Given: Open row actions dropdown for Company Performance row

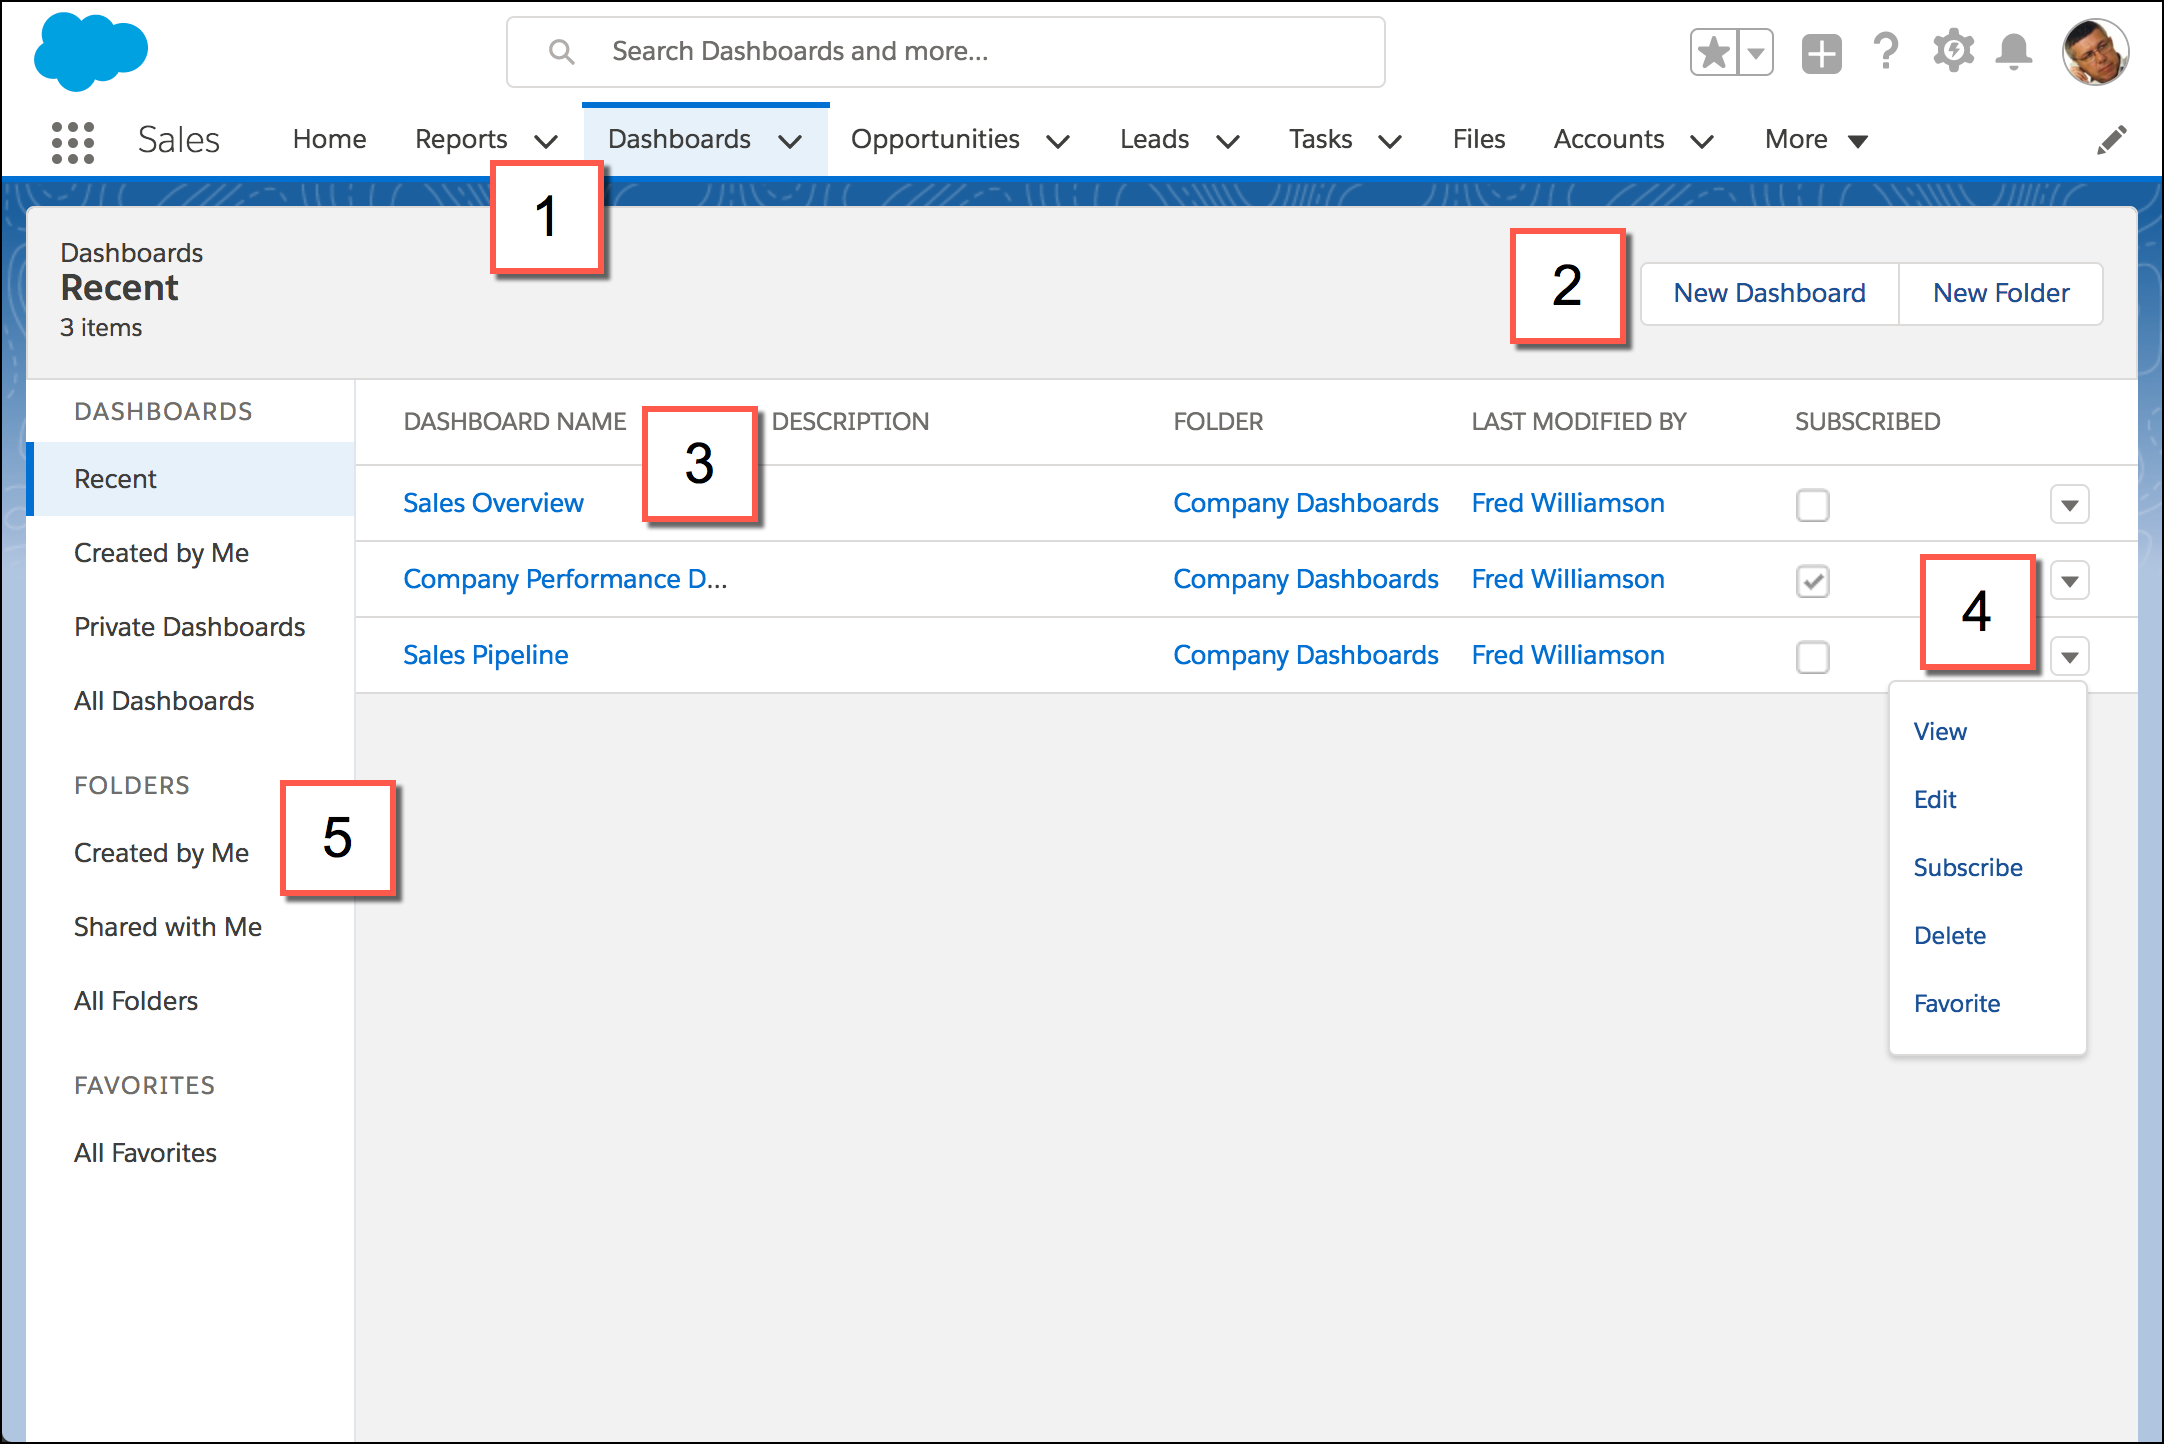Looking at the screenshot, I should [2069, 581].
